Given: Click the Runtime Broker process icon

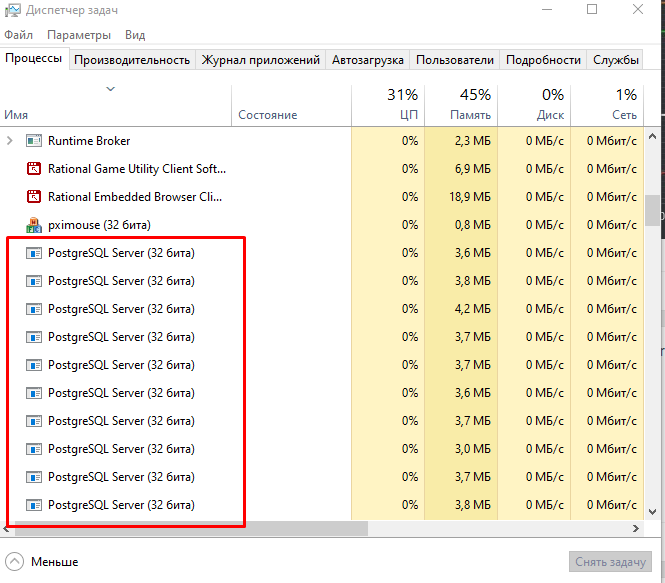Looking at the screenshot, I should (x=34, y=140).
